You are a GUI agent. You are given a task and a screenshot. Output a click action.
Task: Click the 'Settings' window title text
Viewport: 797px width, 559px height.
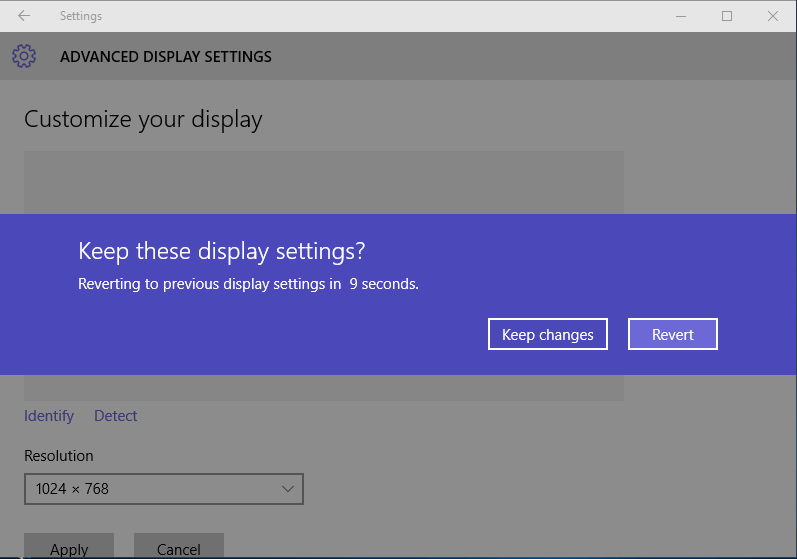[x=81, y=16]
